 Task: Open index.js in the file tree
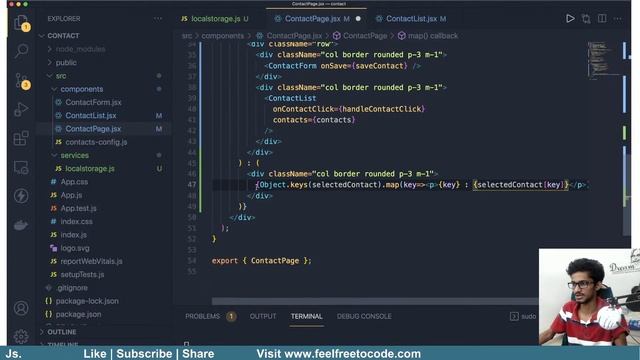tap(73, 235)
